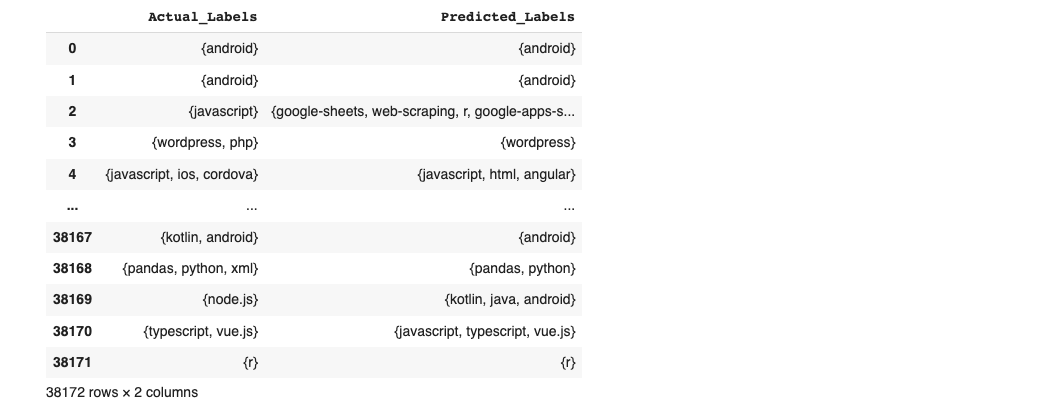This screenshot has width=1045, height=415.
Task: Select the {javascript, ios, cordova} cell
Action: (181, 175)
